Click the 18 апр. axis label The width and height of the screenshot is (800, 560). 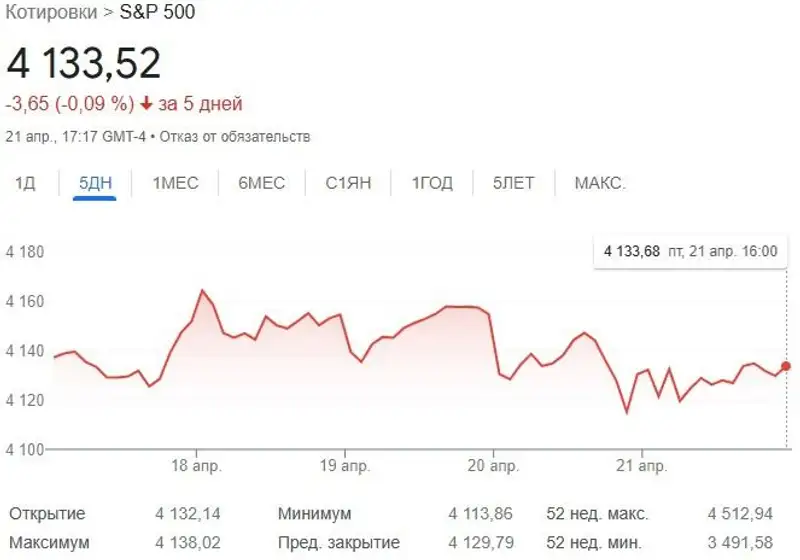(197, 466)
